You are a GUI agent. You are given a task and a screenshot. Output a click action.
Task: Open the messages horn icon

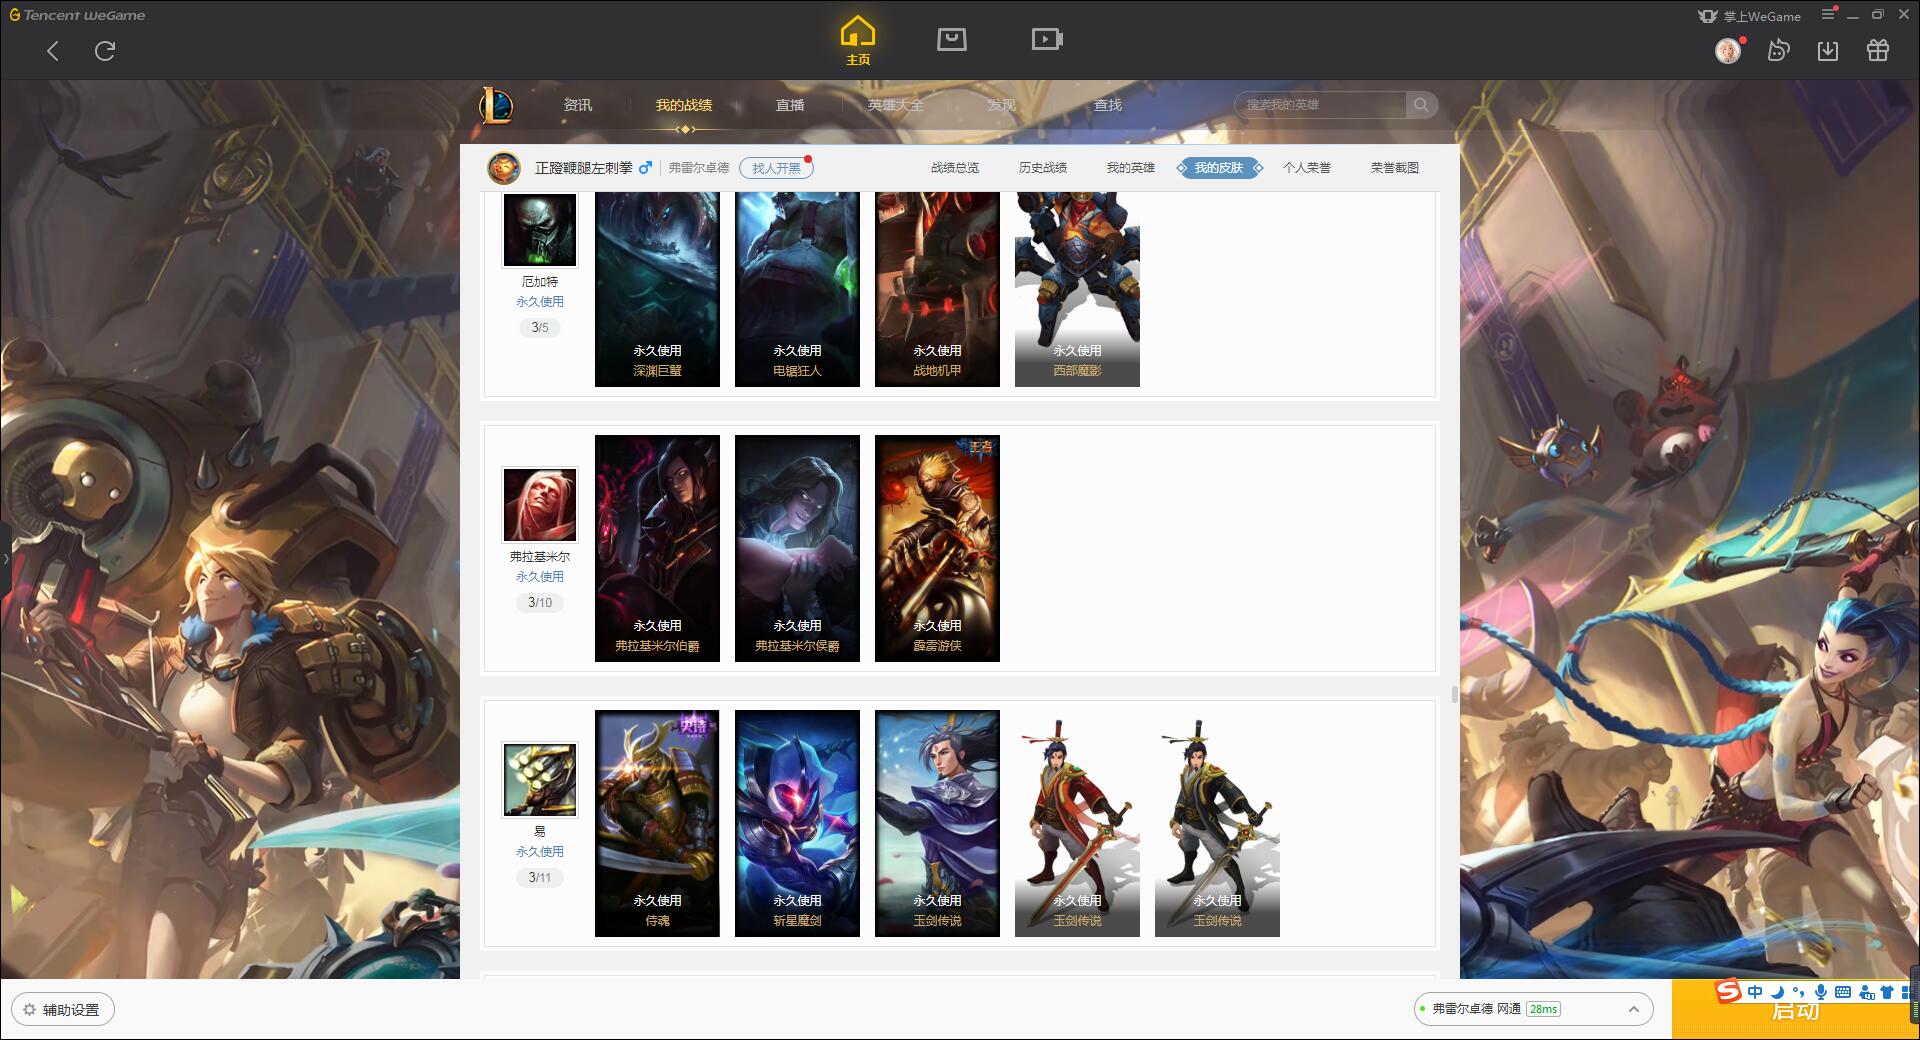click(1778, 50)
